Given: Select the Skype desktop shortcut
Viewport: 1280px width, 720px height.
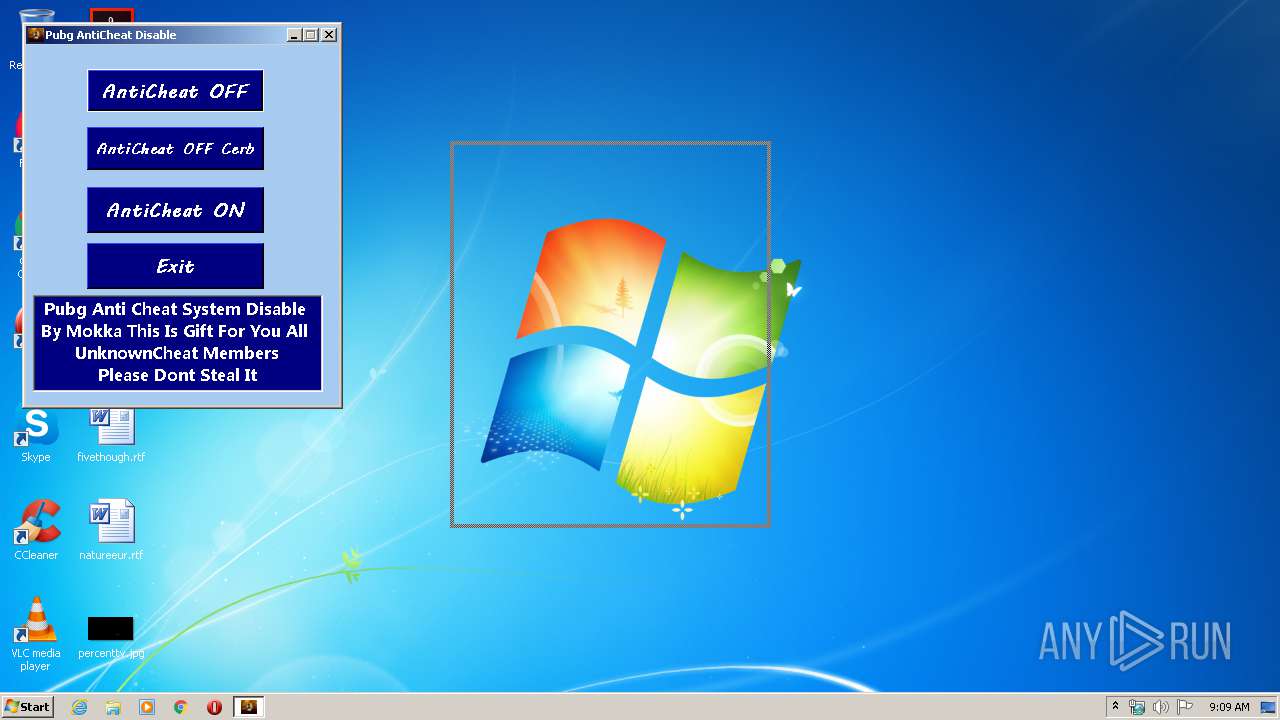Looking at the screenshot, I should pos(36,435).
